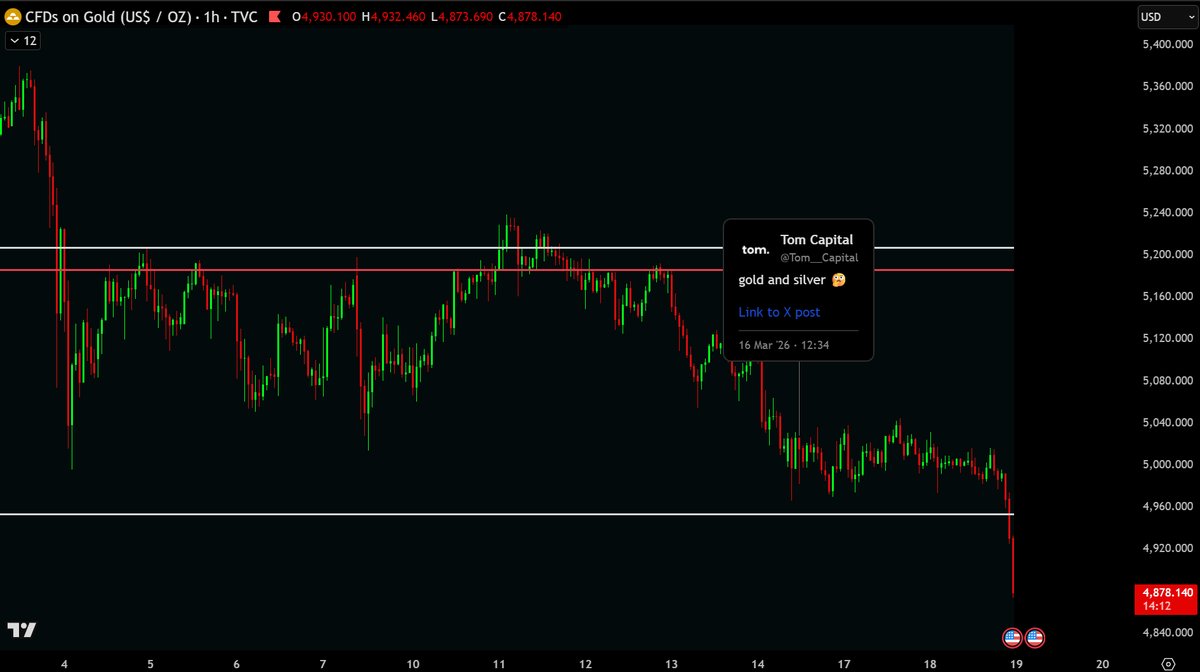Screen dimensions: 1200x672
Task: Click the date label 10 on time axis
Action: coord(413,663)
